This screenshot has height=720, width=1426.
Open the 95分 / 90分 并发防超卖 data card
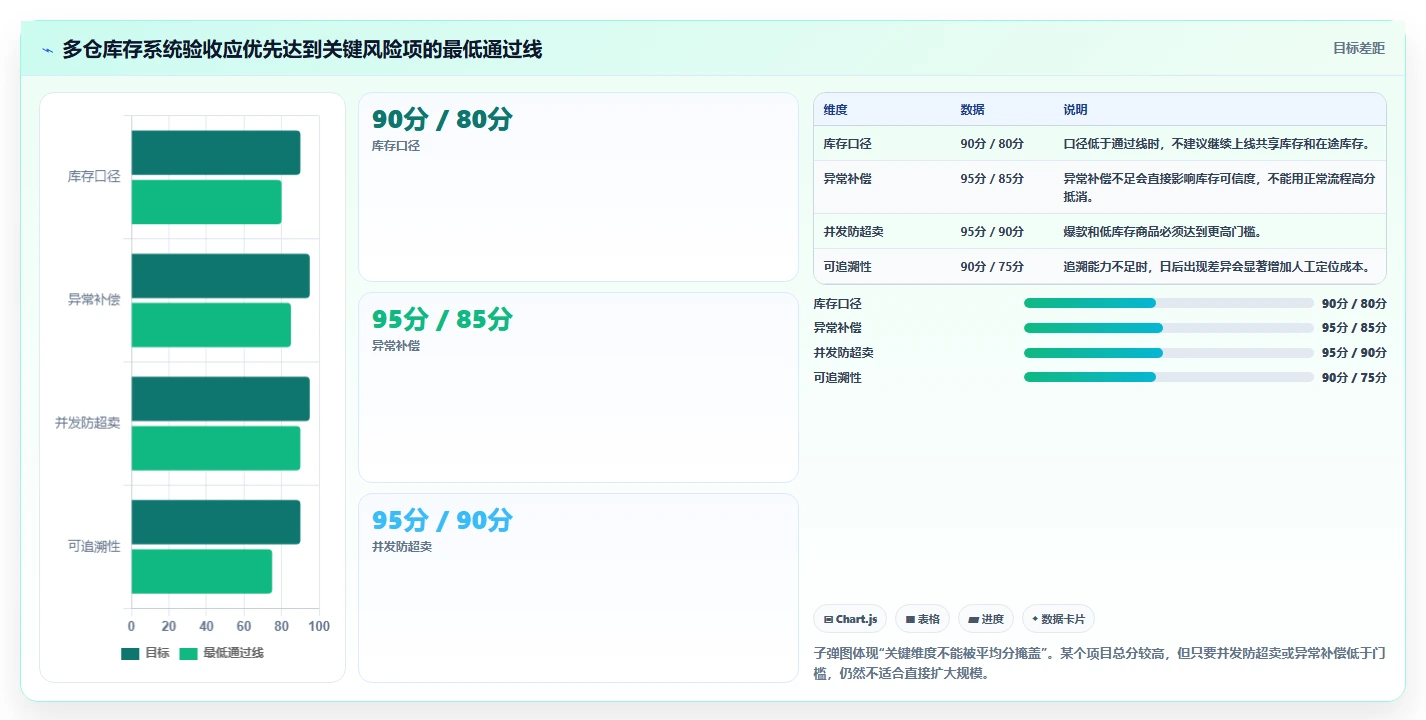(578, 588)
